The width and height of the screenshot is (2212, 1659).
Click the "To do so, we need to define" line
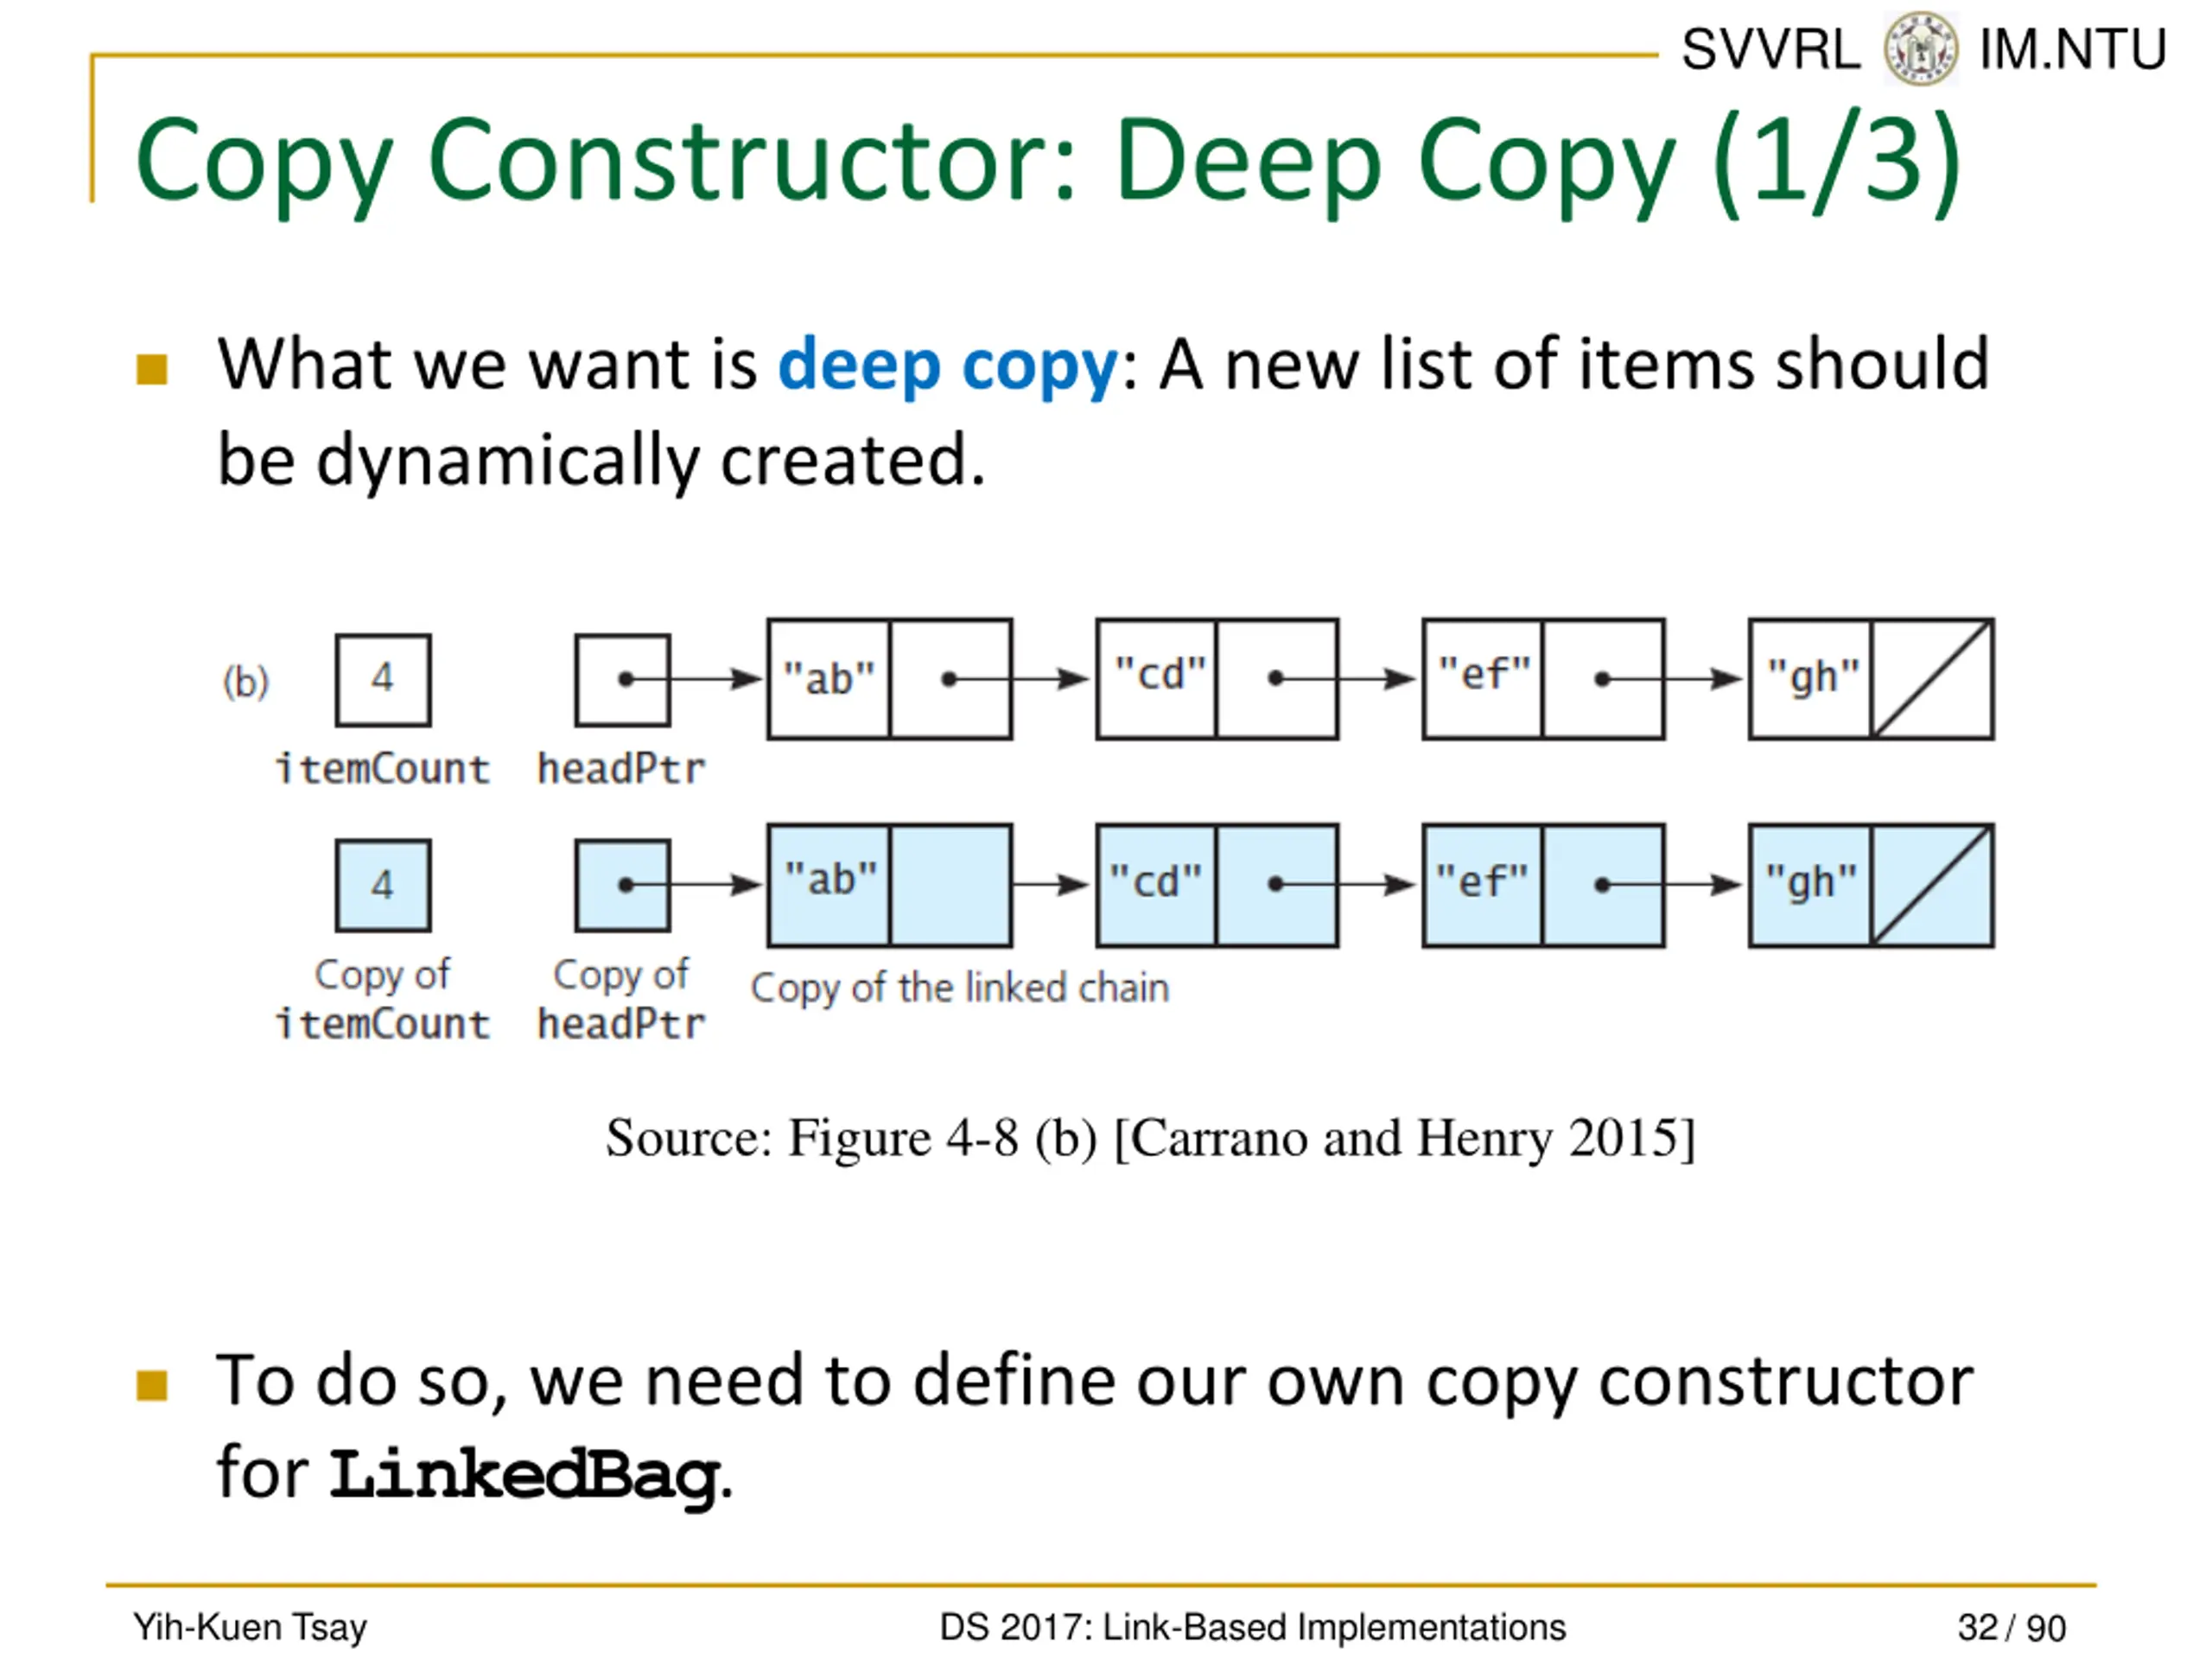click(1095, 1382)
